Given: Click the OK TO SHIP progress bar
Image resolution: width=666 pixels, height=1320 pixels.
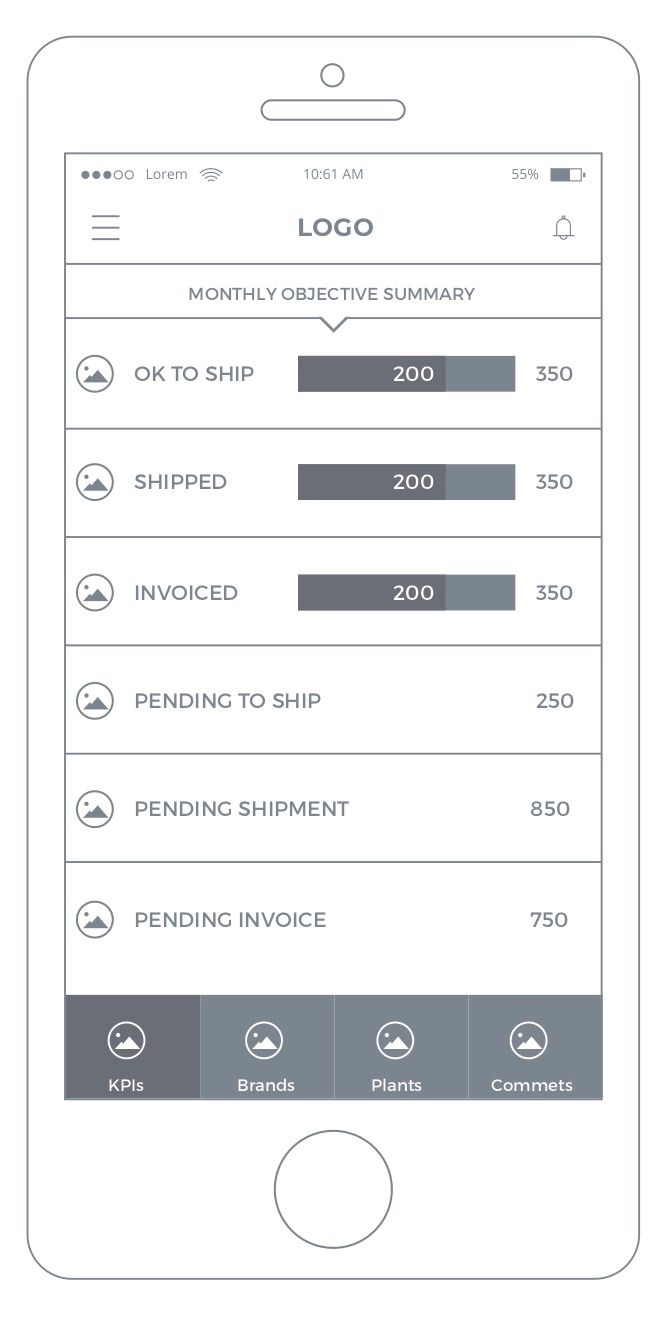Looking at the screenshot, I should (406, 374).
